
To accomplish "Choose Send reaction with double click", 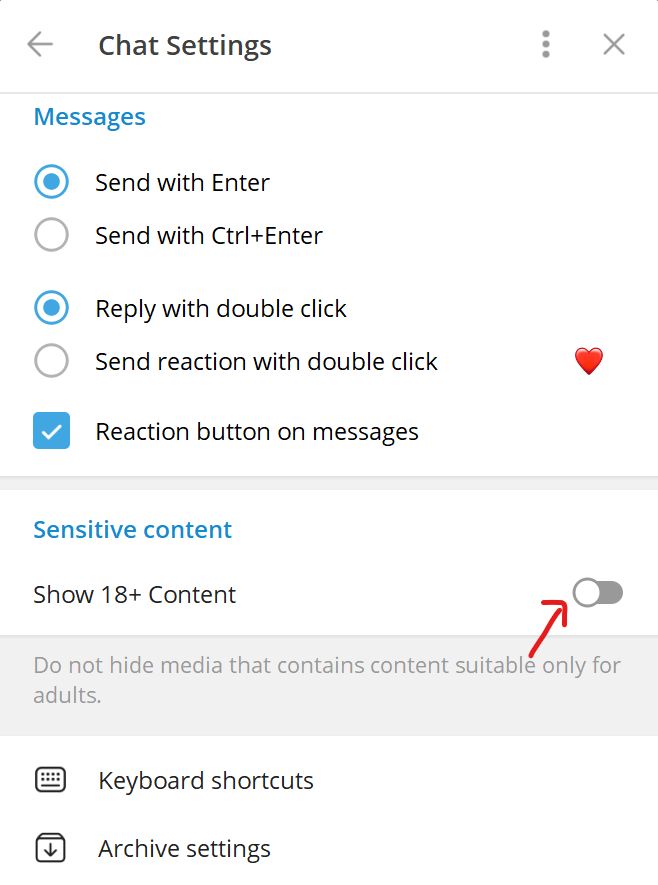I will click(52, 361).
